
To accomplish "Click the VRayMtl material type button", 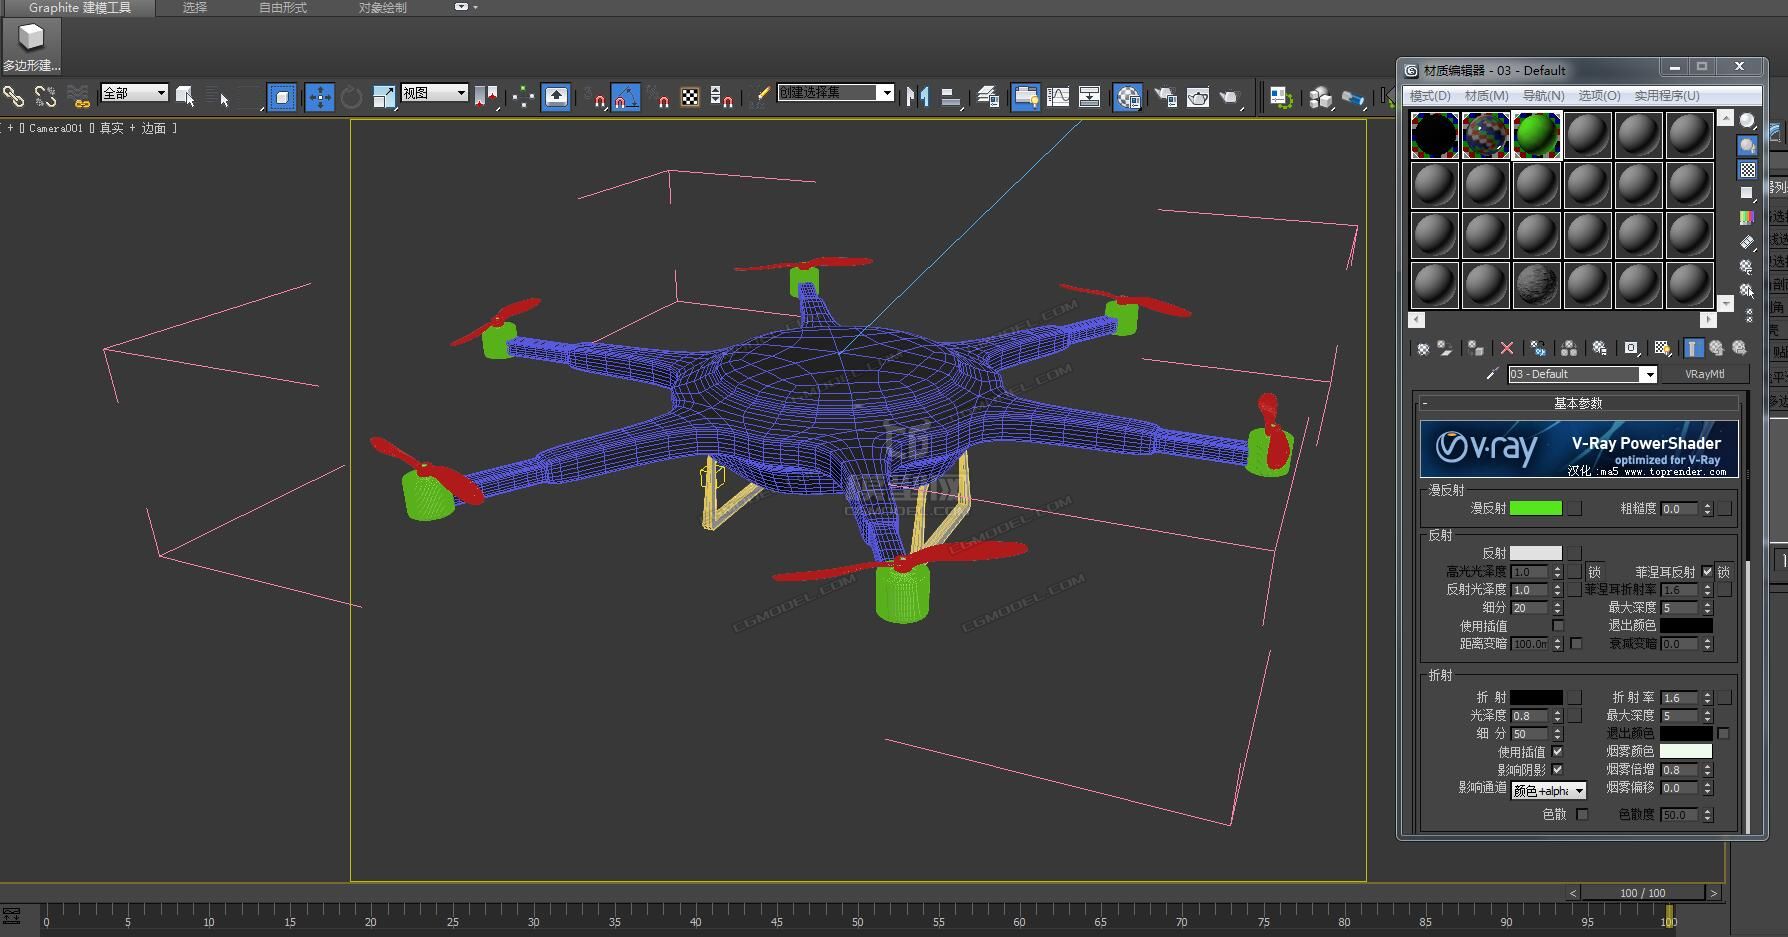I will (1704, 374).
